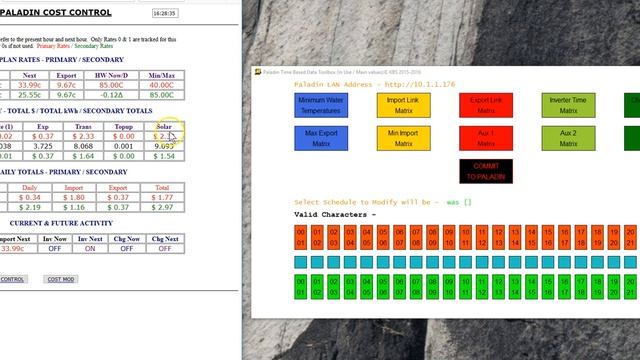Select orange hour box 05 06
The image size is (640, 360).
(x=383, y=237)
